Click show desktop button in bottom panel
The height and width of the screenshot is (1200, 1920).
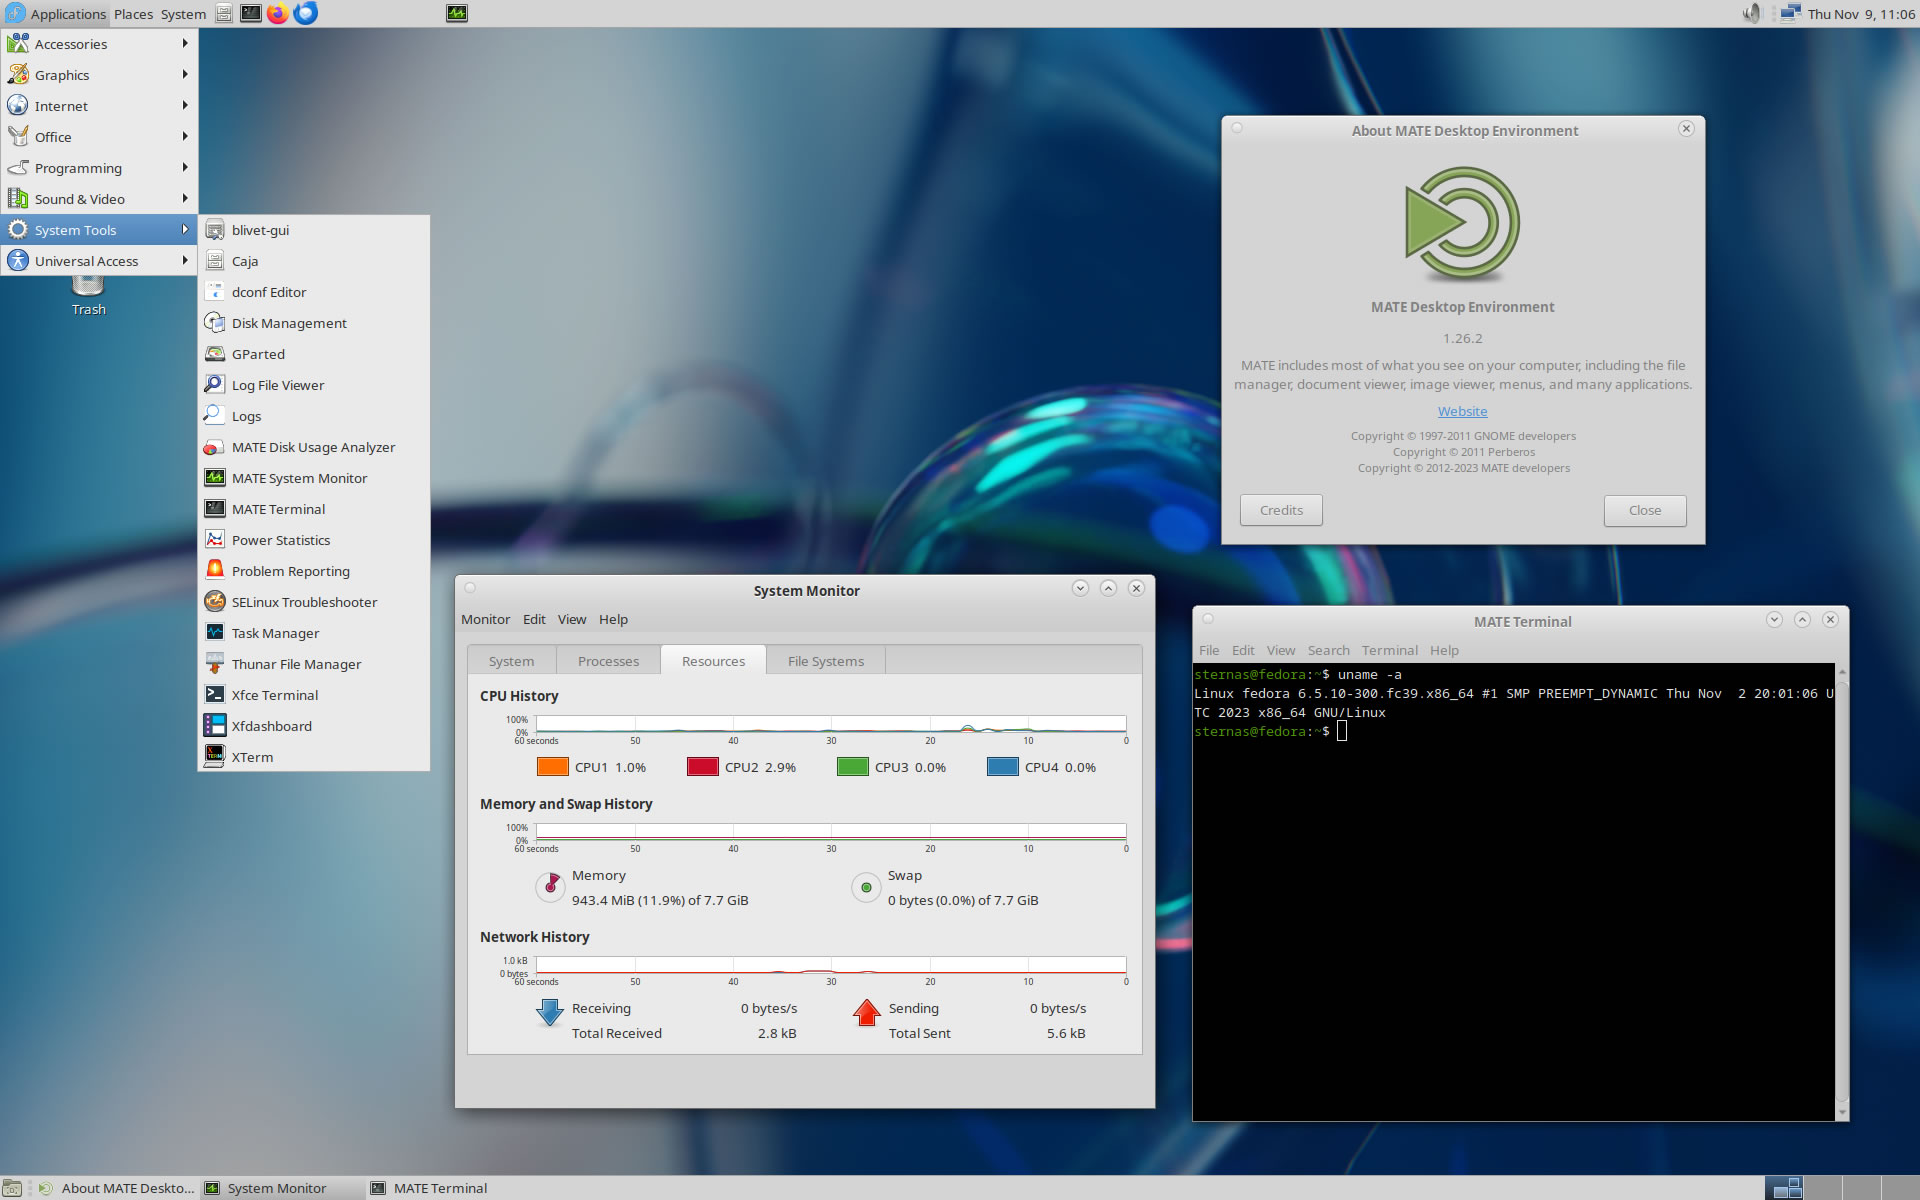pos(12,1188)
